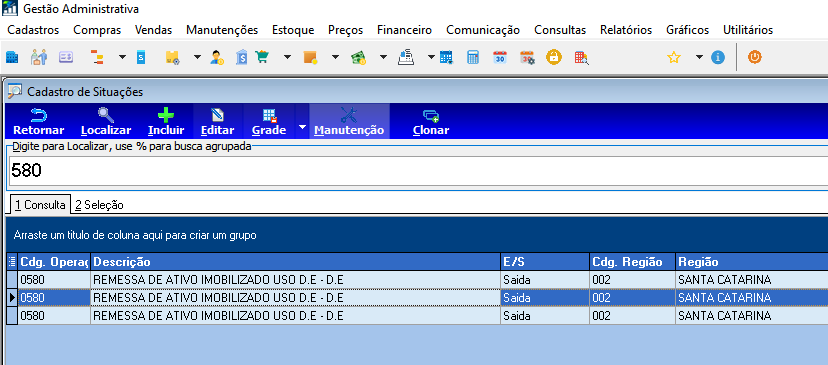Open the Gráficos menu
This screenshot has width=828, height=365.
point(688,30)
